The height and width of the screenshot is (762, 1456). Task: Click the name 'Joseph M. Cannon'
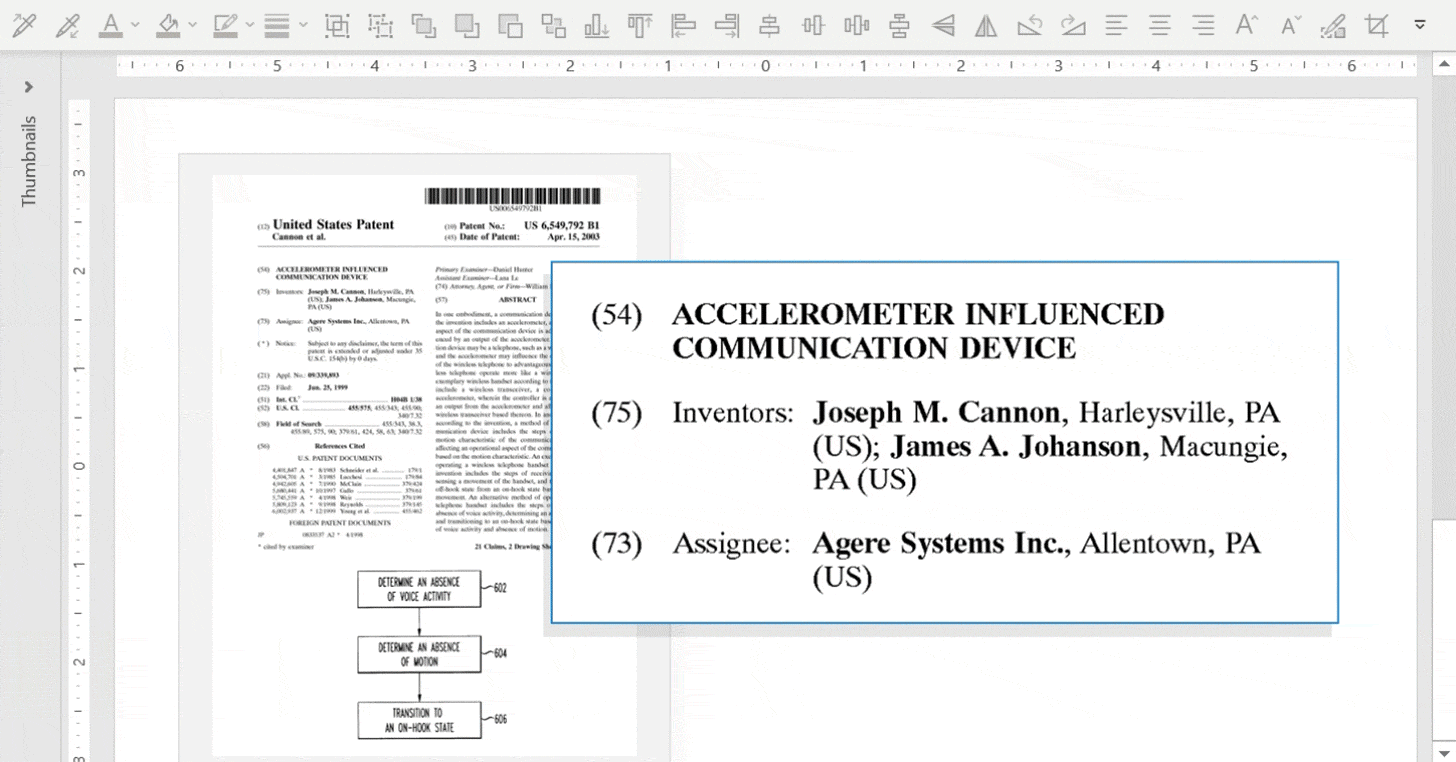click(x=936, y=412)
